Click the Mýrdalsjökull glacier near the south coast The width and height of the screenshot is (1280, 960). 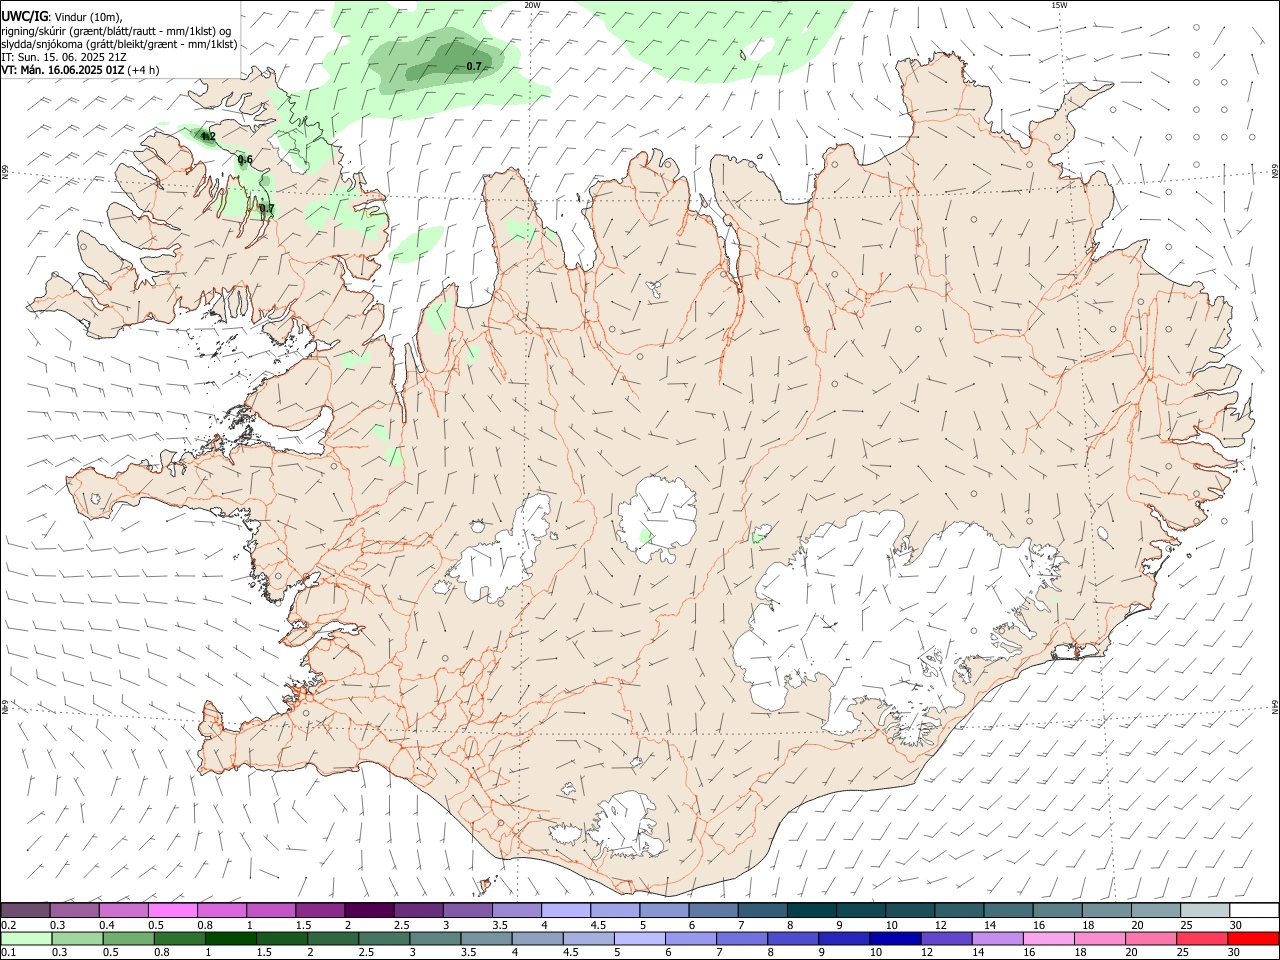[x=627, y=826]
